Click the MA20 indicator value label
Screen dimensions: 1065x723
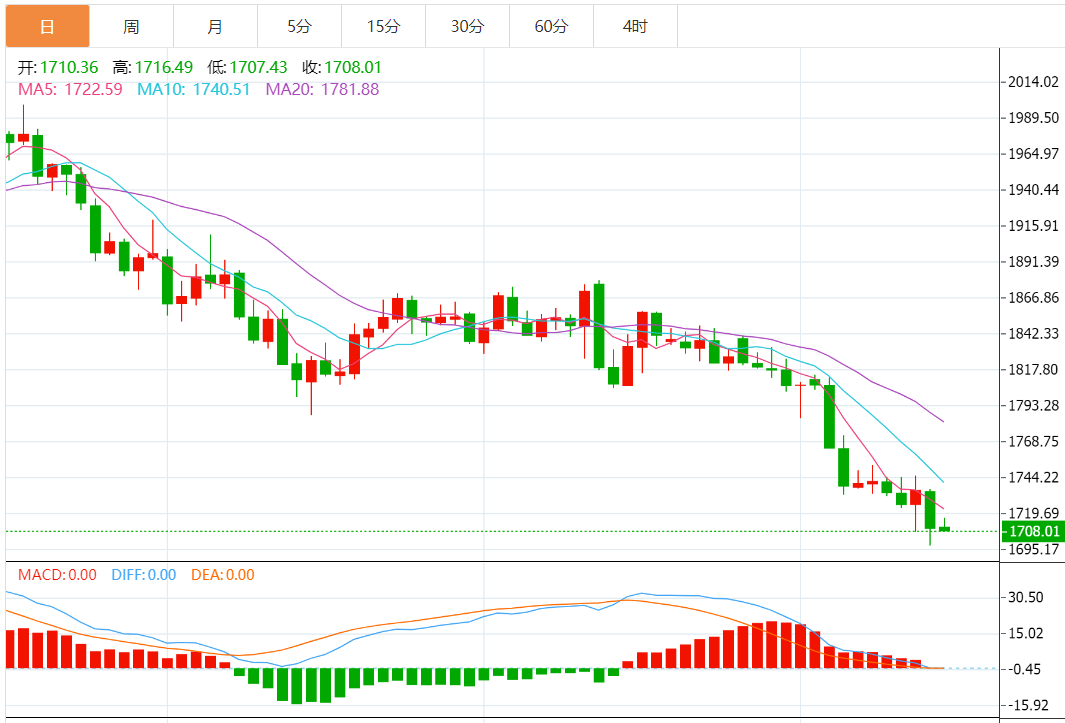point(322,89)
